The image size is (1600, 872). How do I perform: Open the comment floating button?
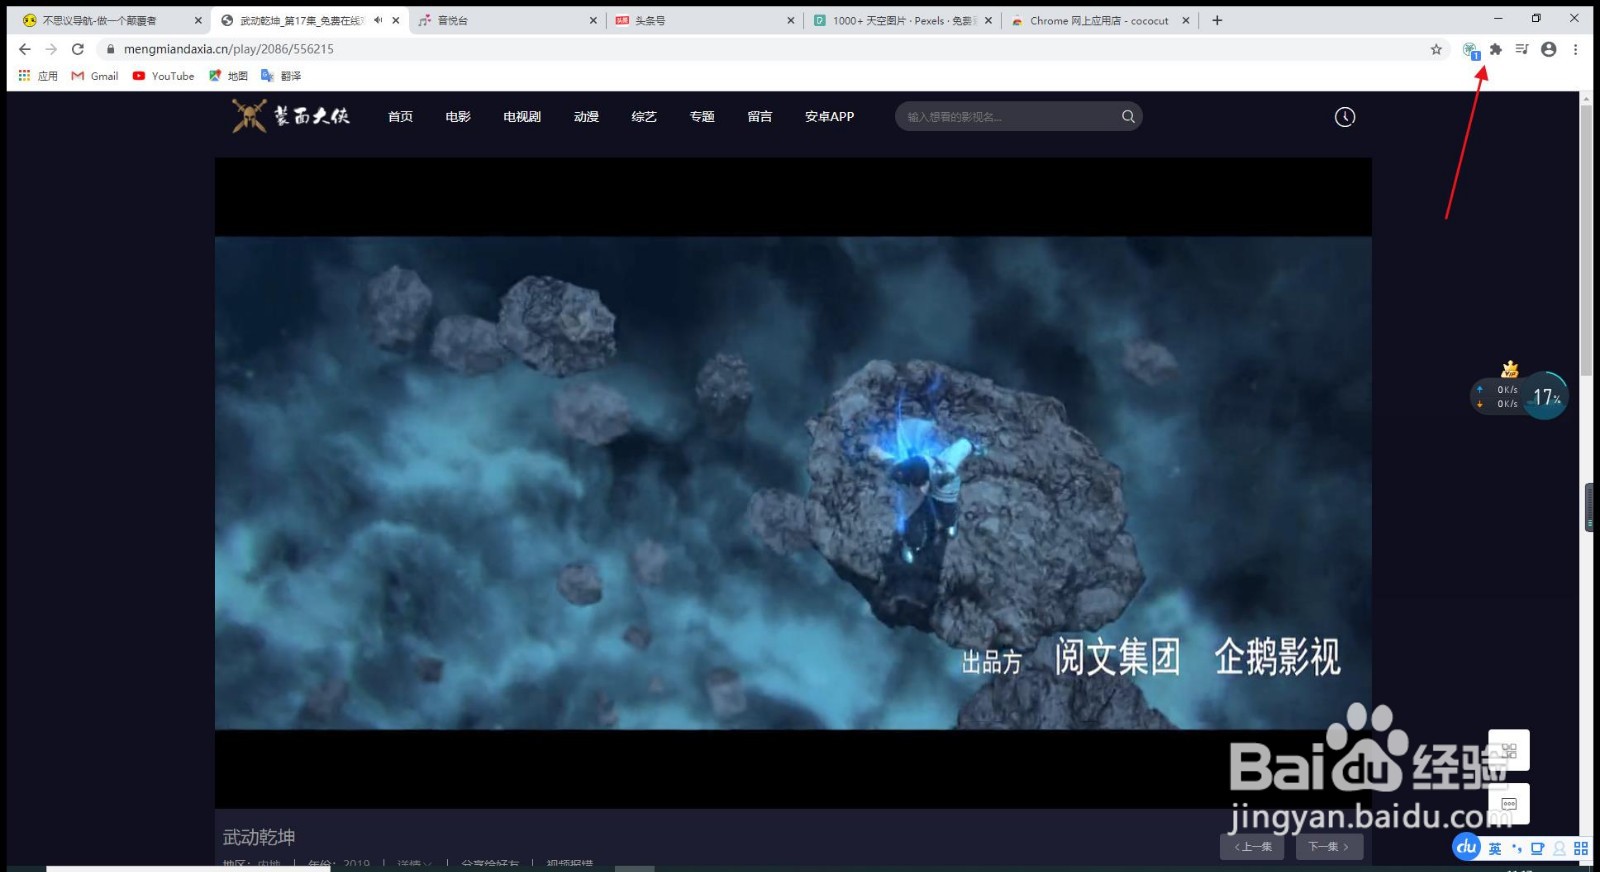pyautogui.click(x=1509, y=804)
